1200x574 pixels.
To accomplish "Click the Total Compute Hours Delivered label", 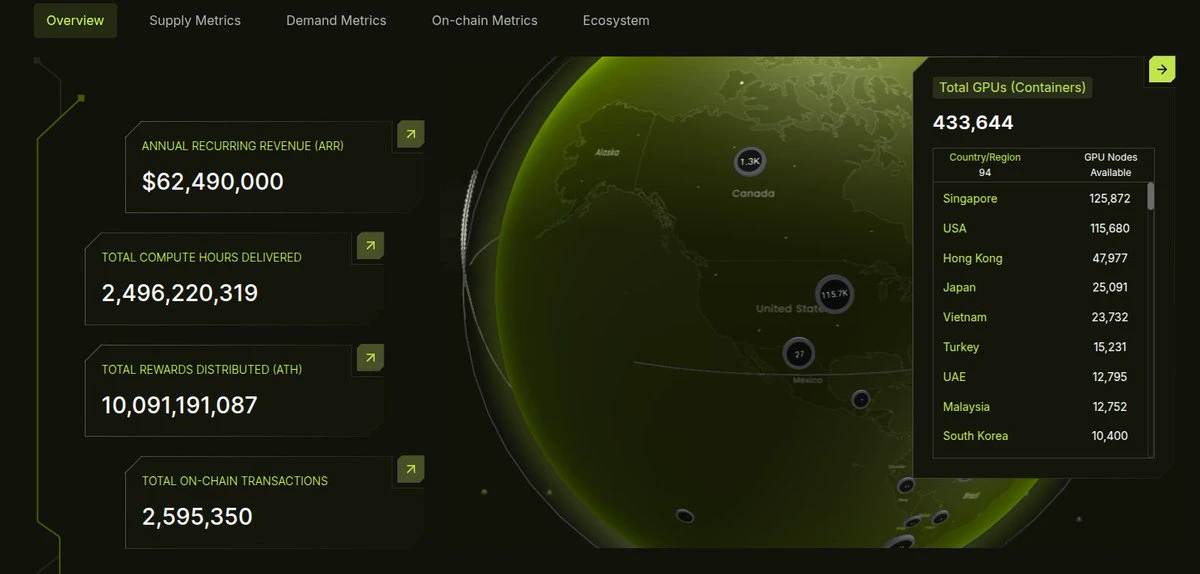I will pyautogui.click(x=201, y=257).
